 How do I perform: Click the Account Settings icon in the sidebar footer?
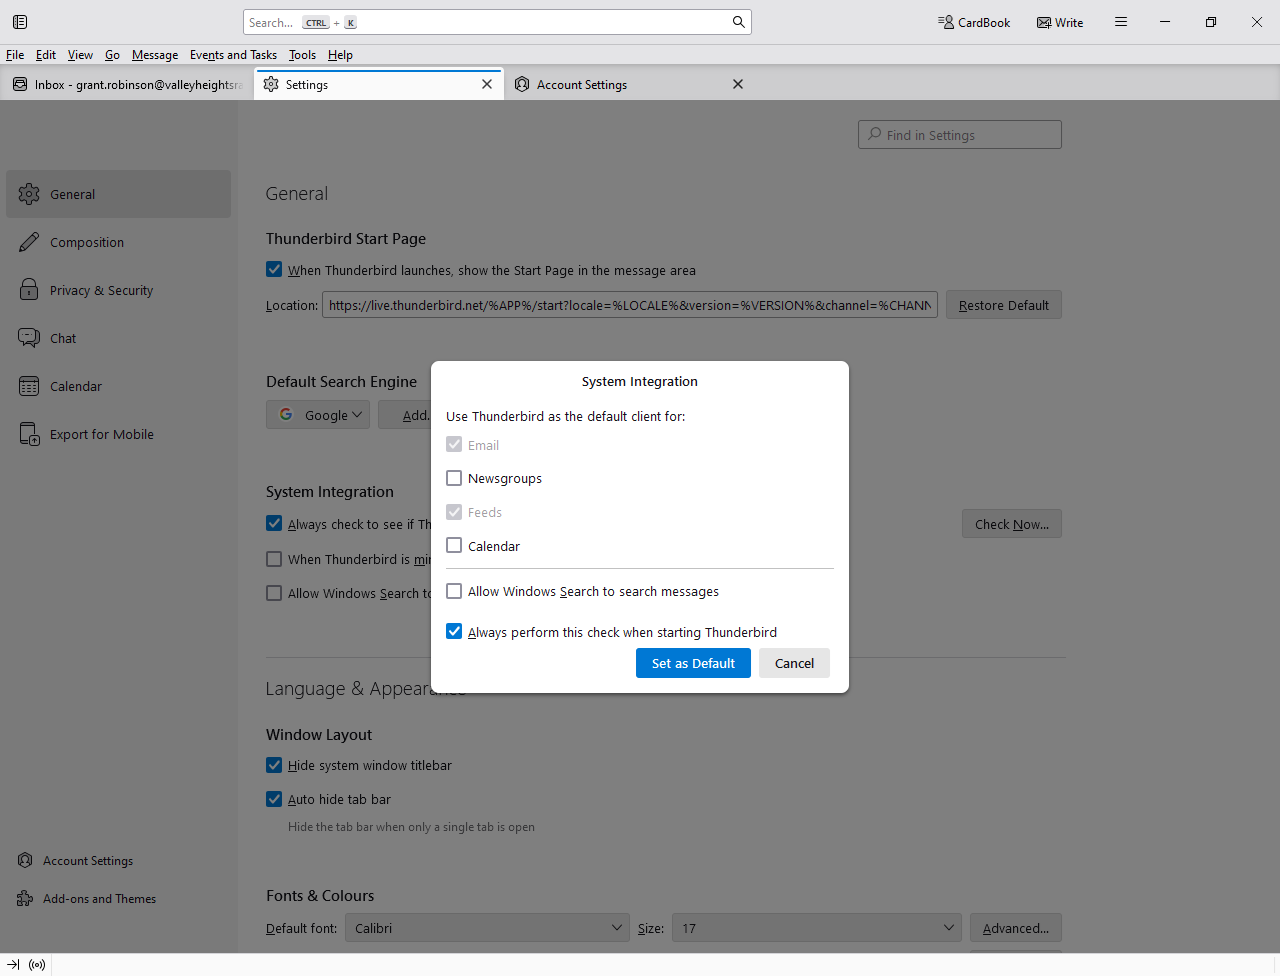[x=25, y=860]
